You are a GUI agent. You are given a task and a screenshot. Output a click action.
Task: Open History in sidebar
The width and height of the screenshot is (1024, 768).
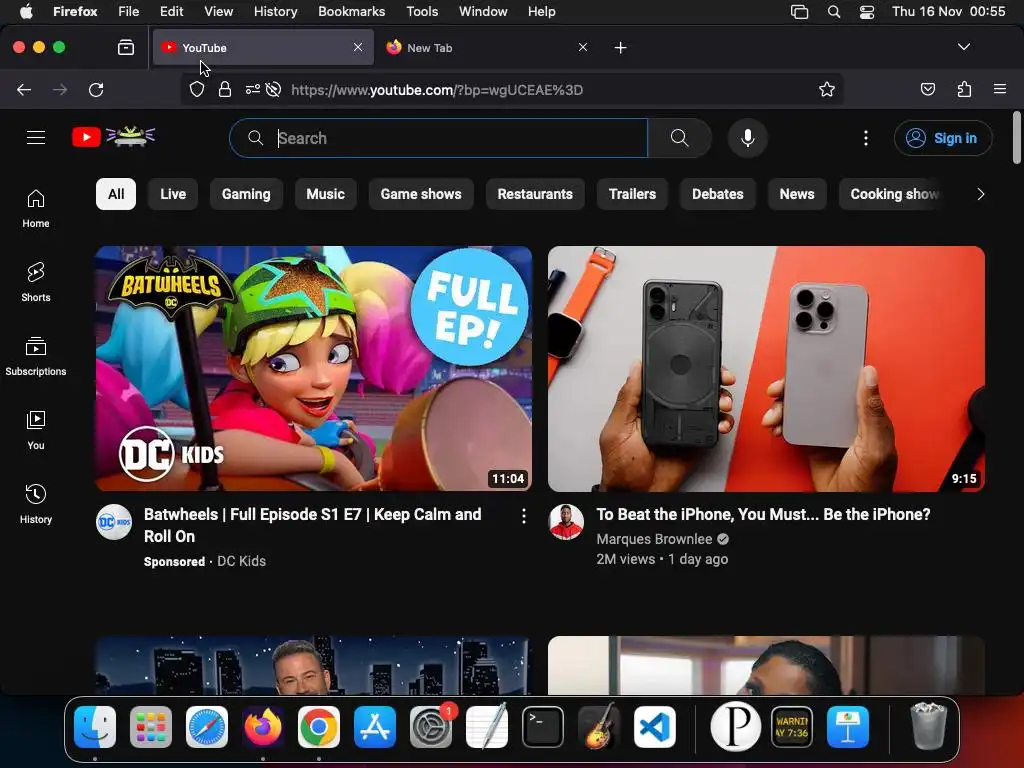tap(36, 504)
